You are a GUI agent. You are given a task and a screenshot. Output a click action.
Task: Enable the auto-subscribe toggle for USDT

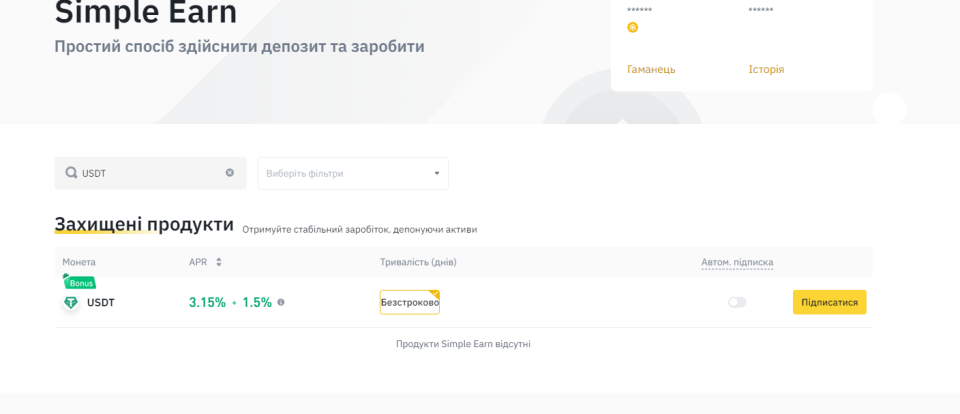click(x=737, y=302)
